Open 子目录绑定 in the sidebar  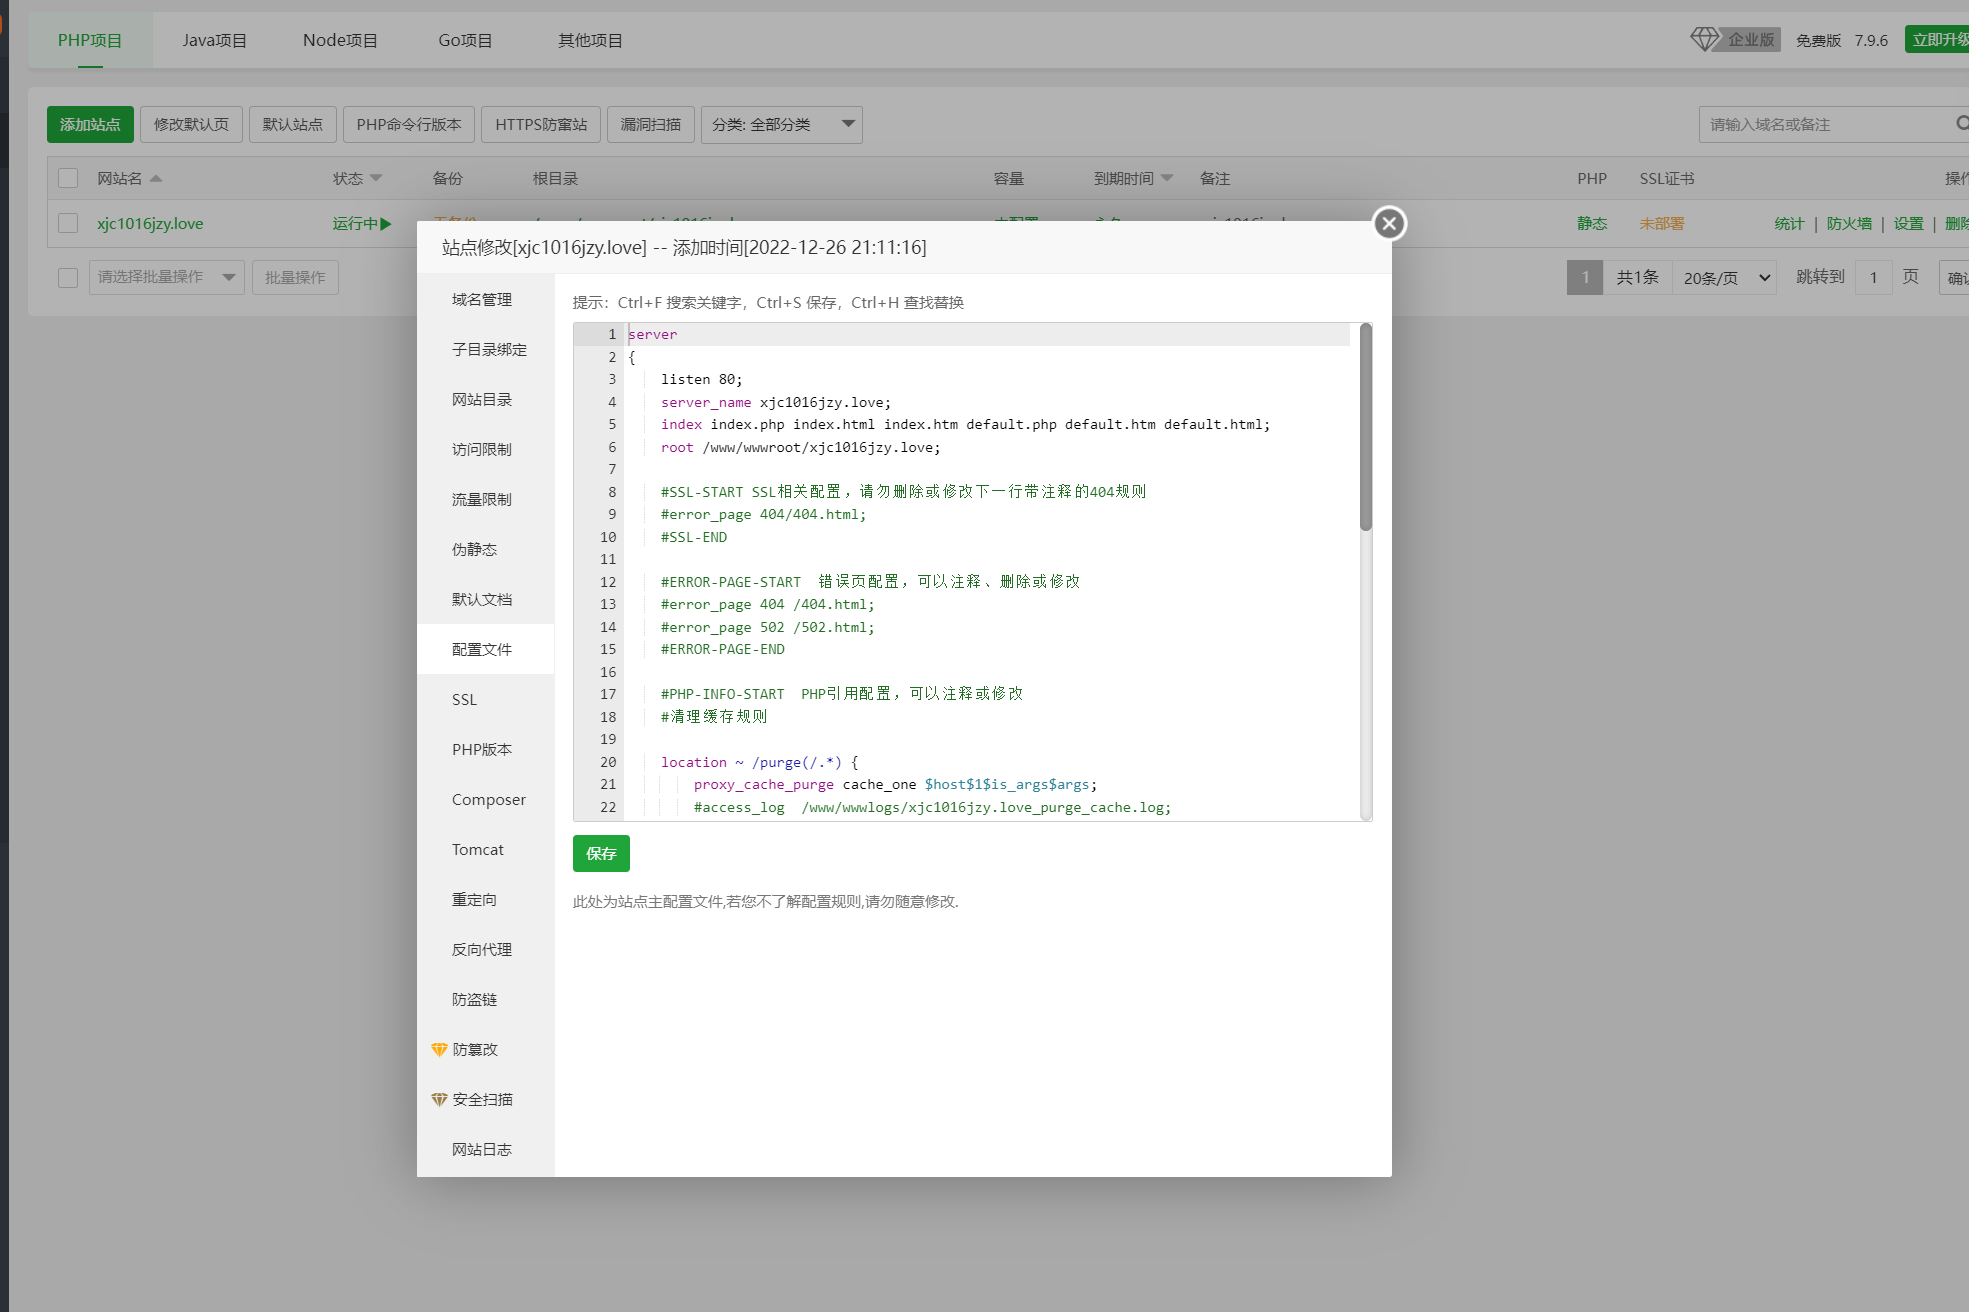click(x=486, y=349)
